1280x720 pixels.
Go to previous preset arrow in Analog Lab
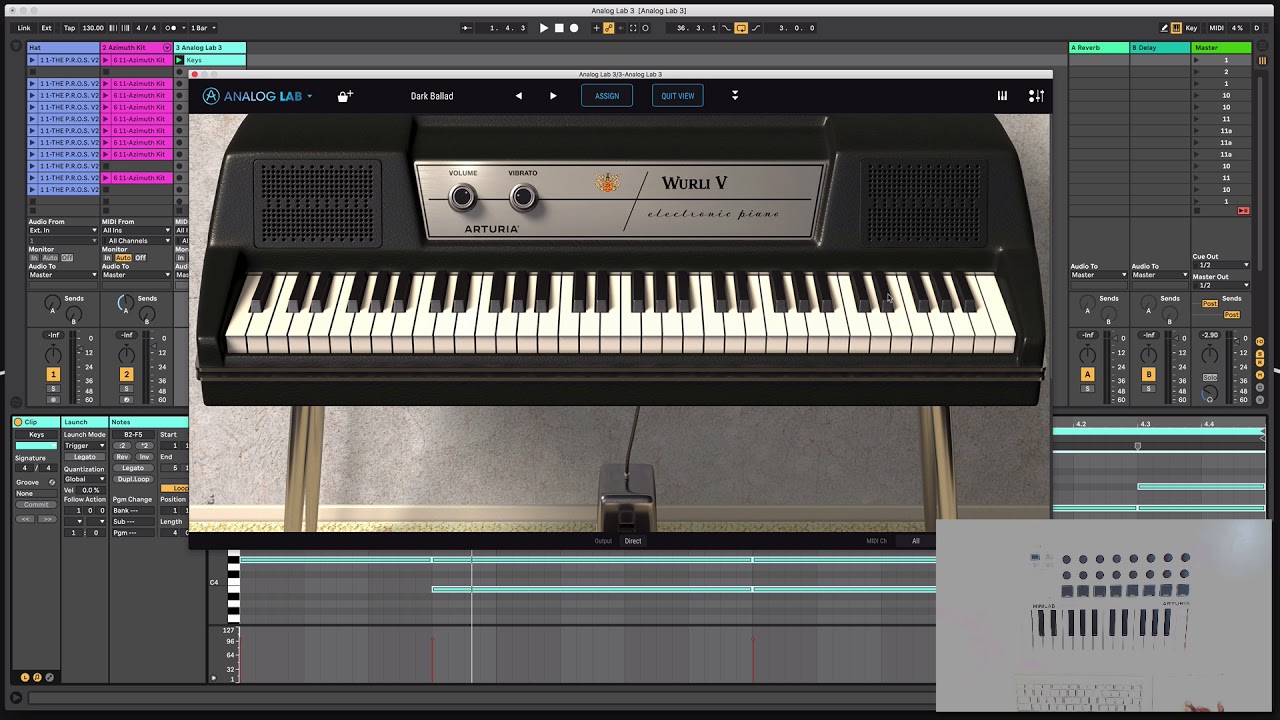tap(518, 96)
